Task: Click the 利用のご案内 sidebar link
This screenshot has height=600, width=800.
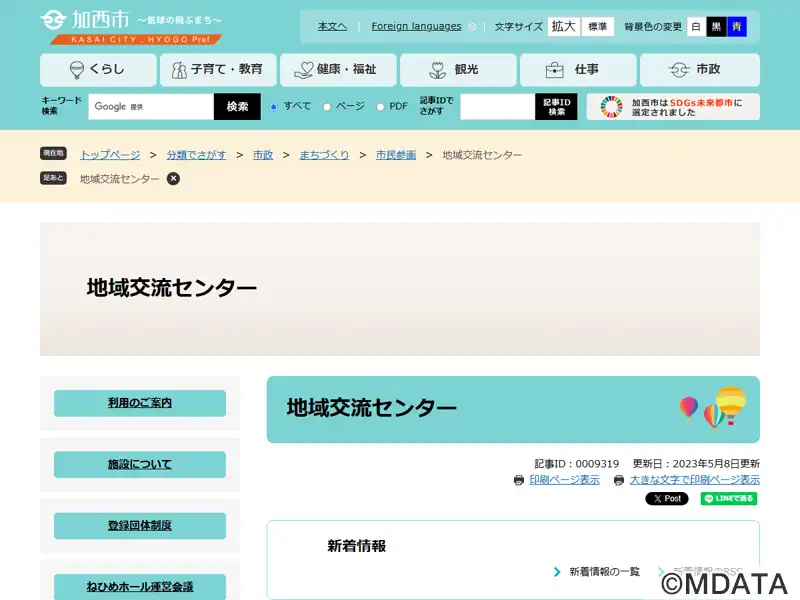Action: pos(140,403)
